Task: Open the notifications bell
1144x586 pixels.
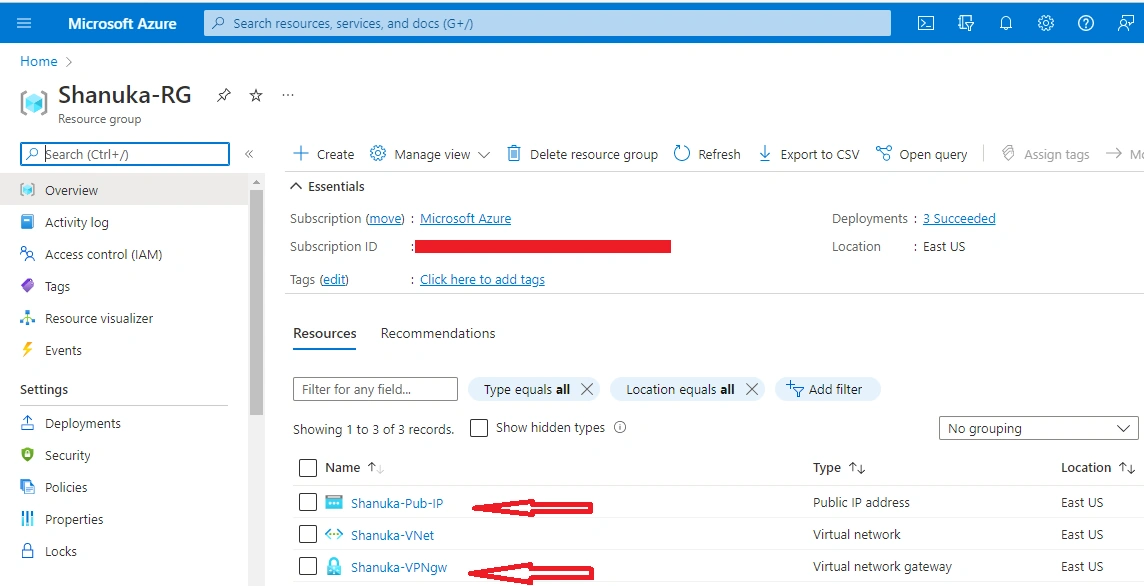Action: 1006,23
